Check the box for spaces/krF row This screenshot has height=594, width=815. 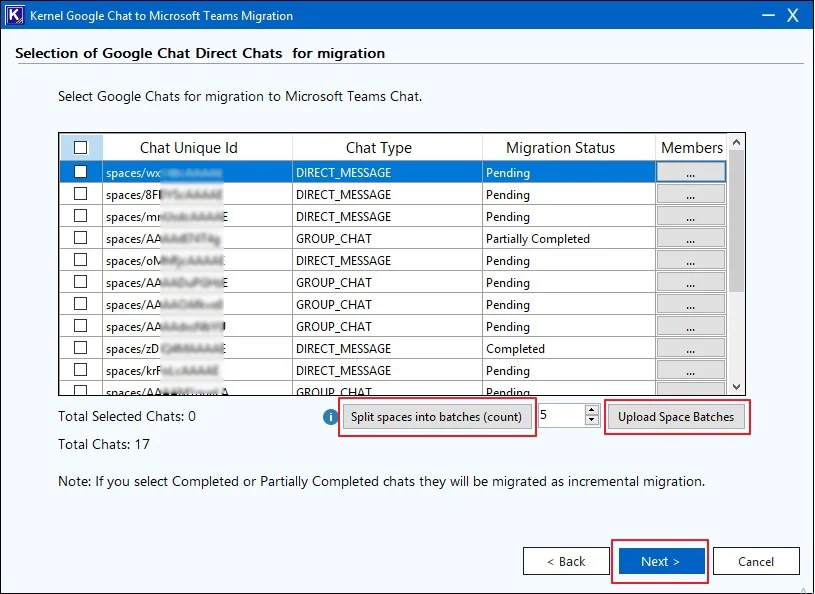[81, 369]
